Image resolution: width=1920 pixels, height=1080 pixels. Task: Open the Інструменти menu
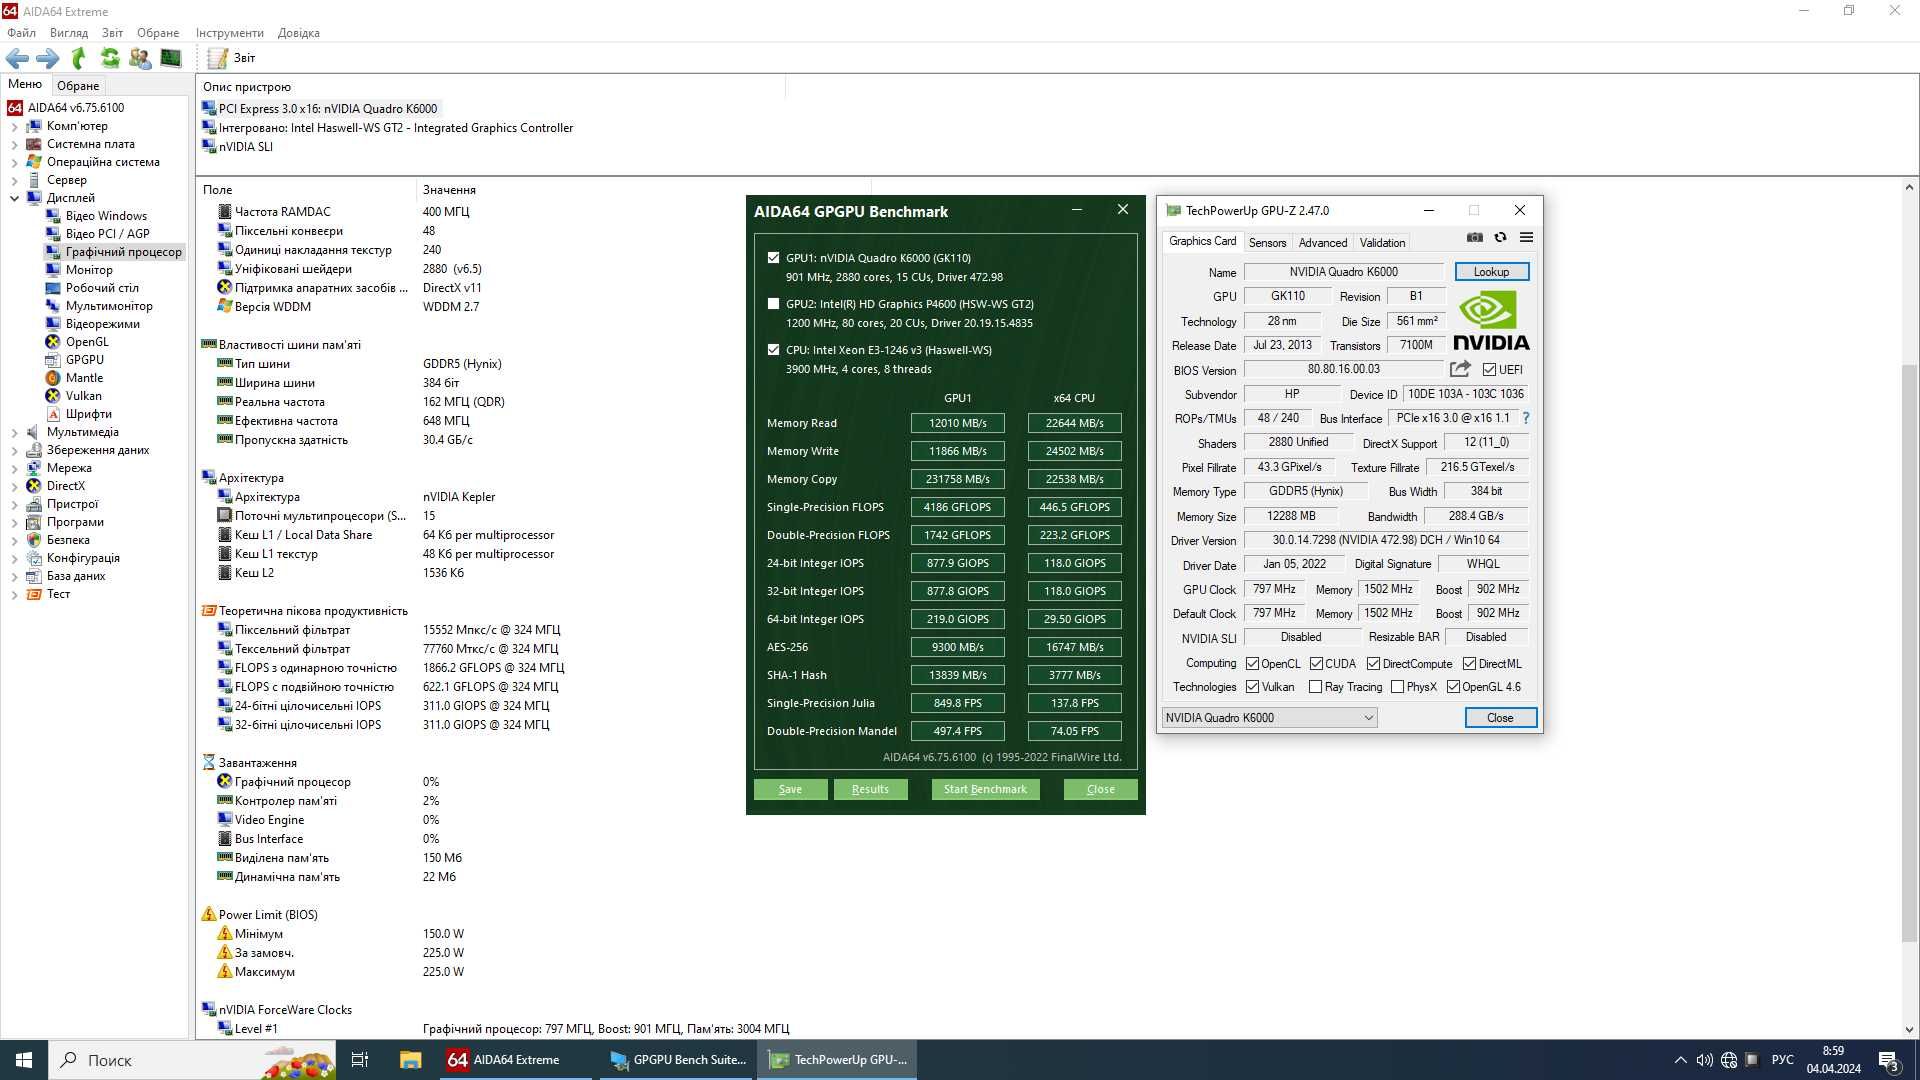point(229,33)
